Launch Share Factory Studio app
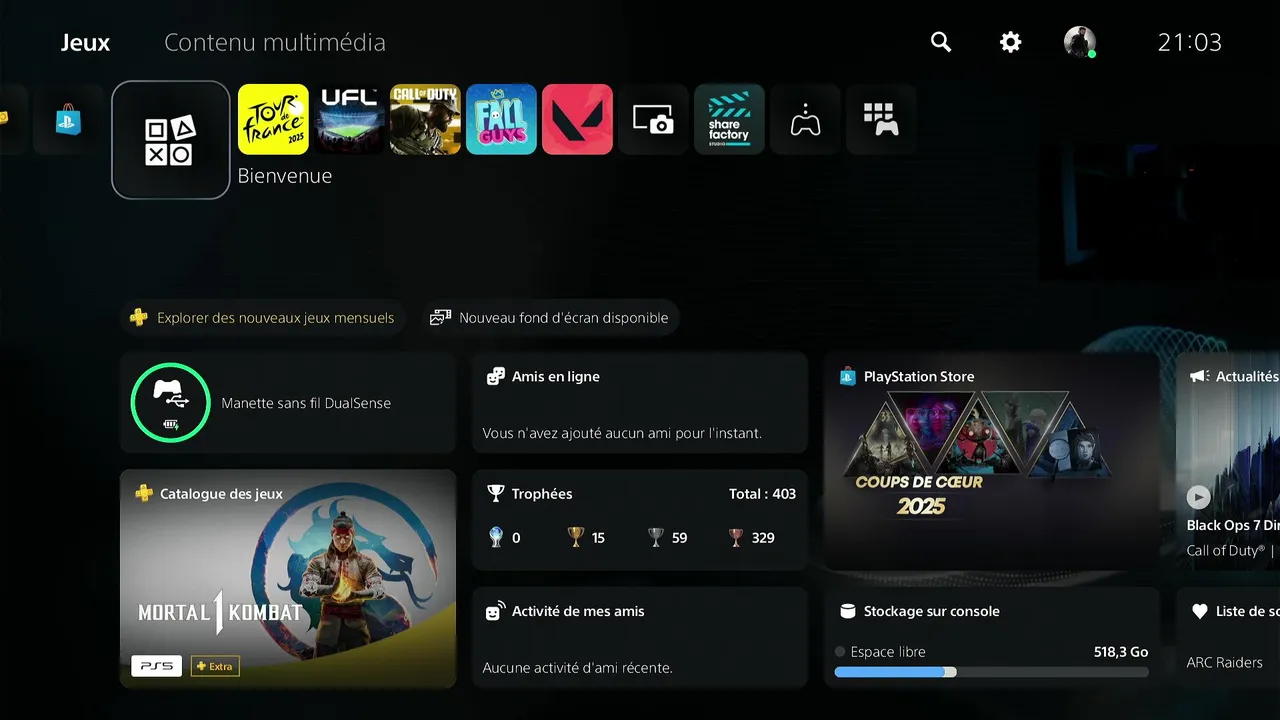The width and height of the screenshot is (1280, 720). pos(729,119)
